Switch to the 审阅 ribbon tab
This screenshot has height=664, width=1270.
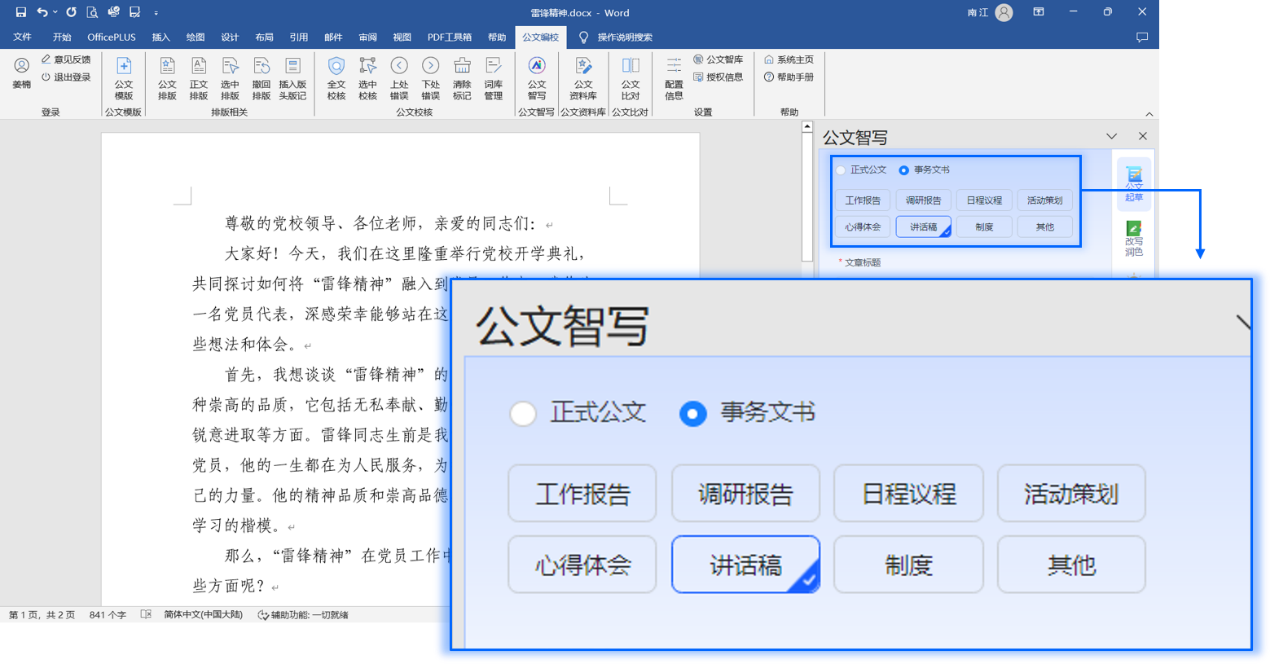click(x=367, y=37)
